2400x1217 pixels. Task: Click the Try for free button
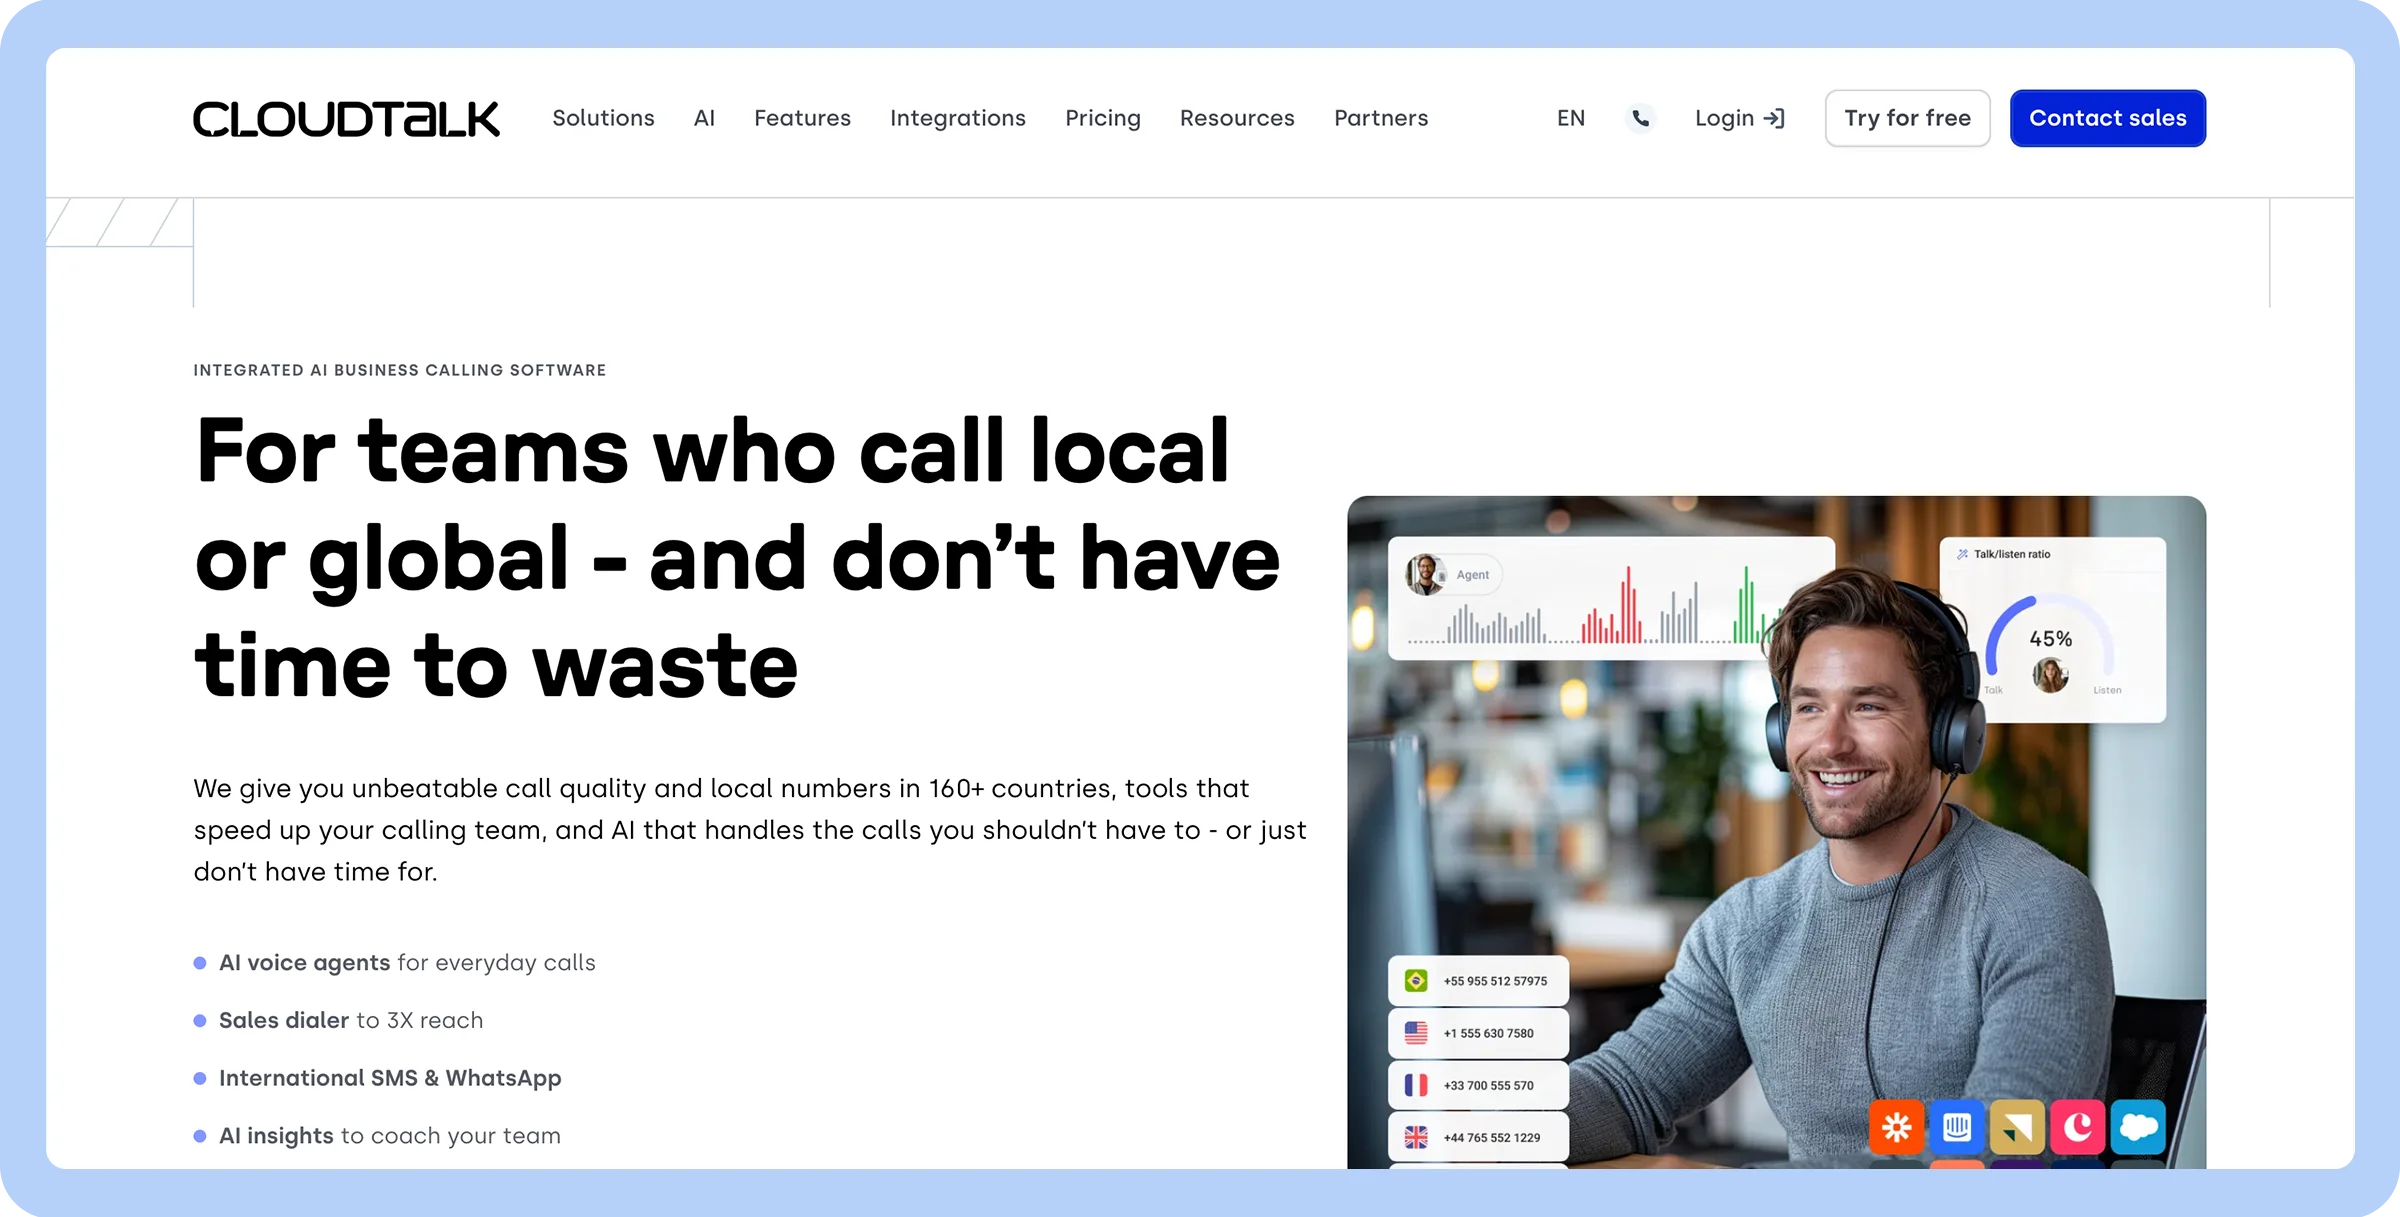[x=1907, y=118]
